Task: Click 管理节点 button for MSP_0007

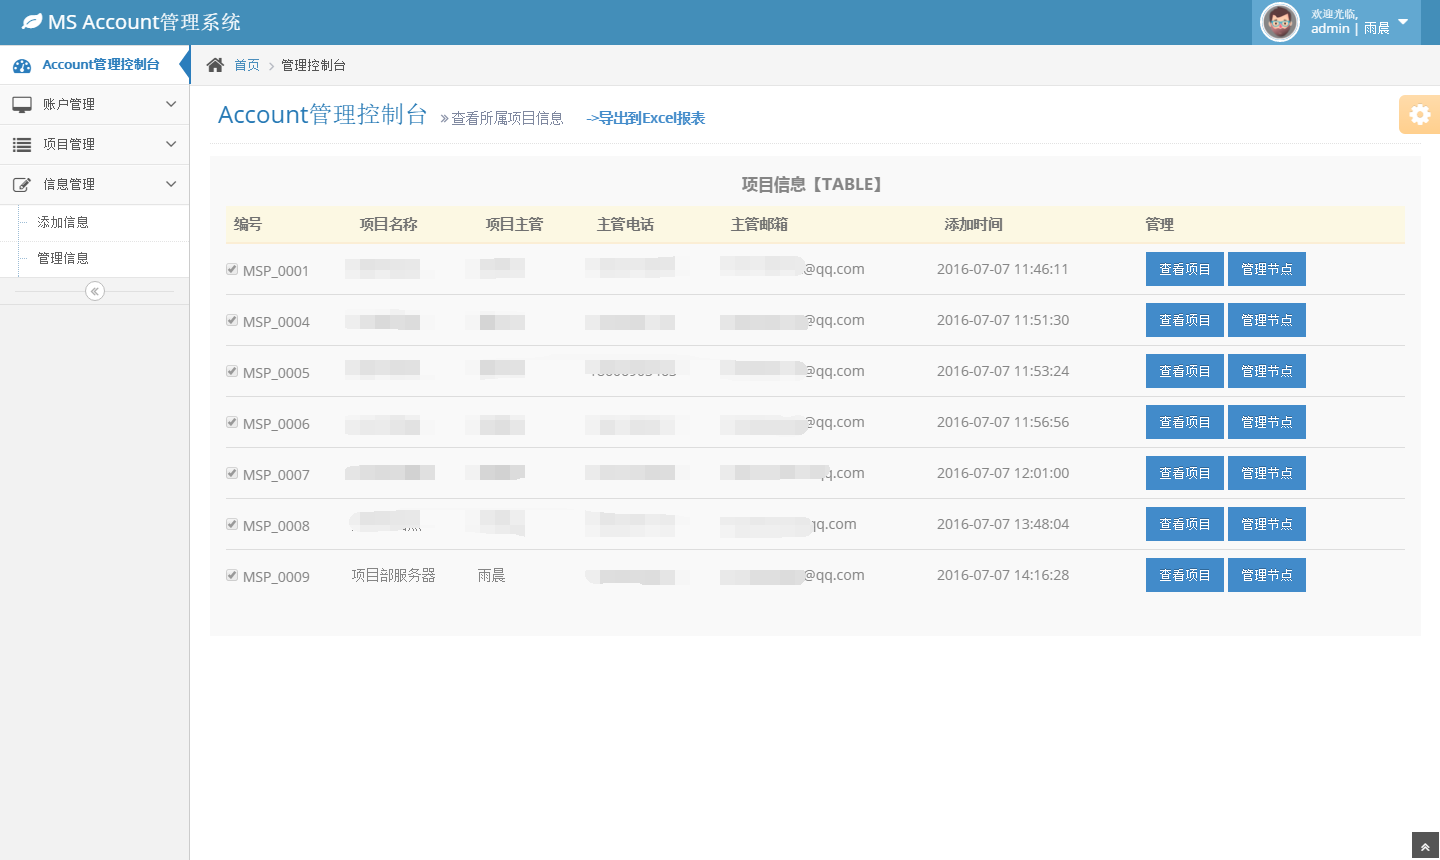Action: (x=1266, y=473)
